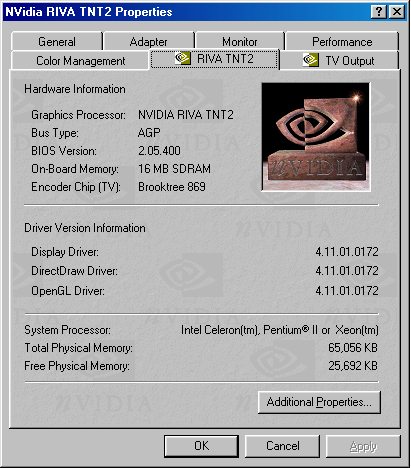The width and height of the screenshot is (411, 468).
Task: Click the System Processor value text
Action: 280,330
